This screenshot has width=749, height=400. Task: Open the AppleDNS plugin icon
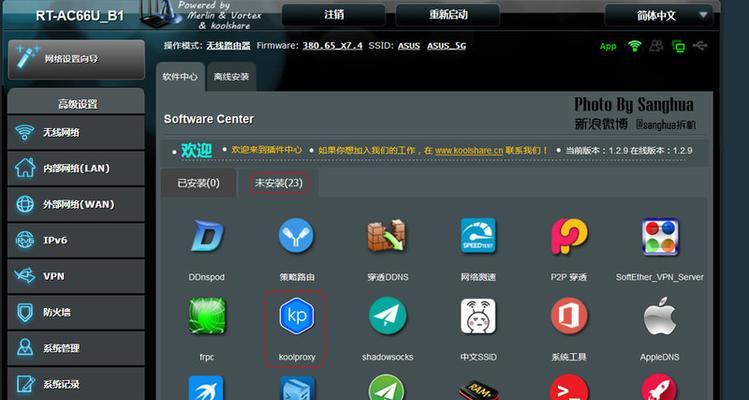coord(660,316)
